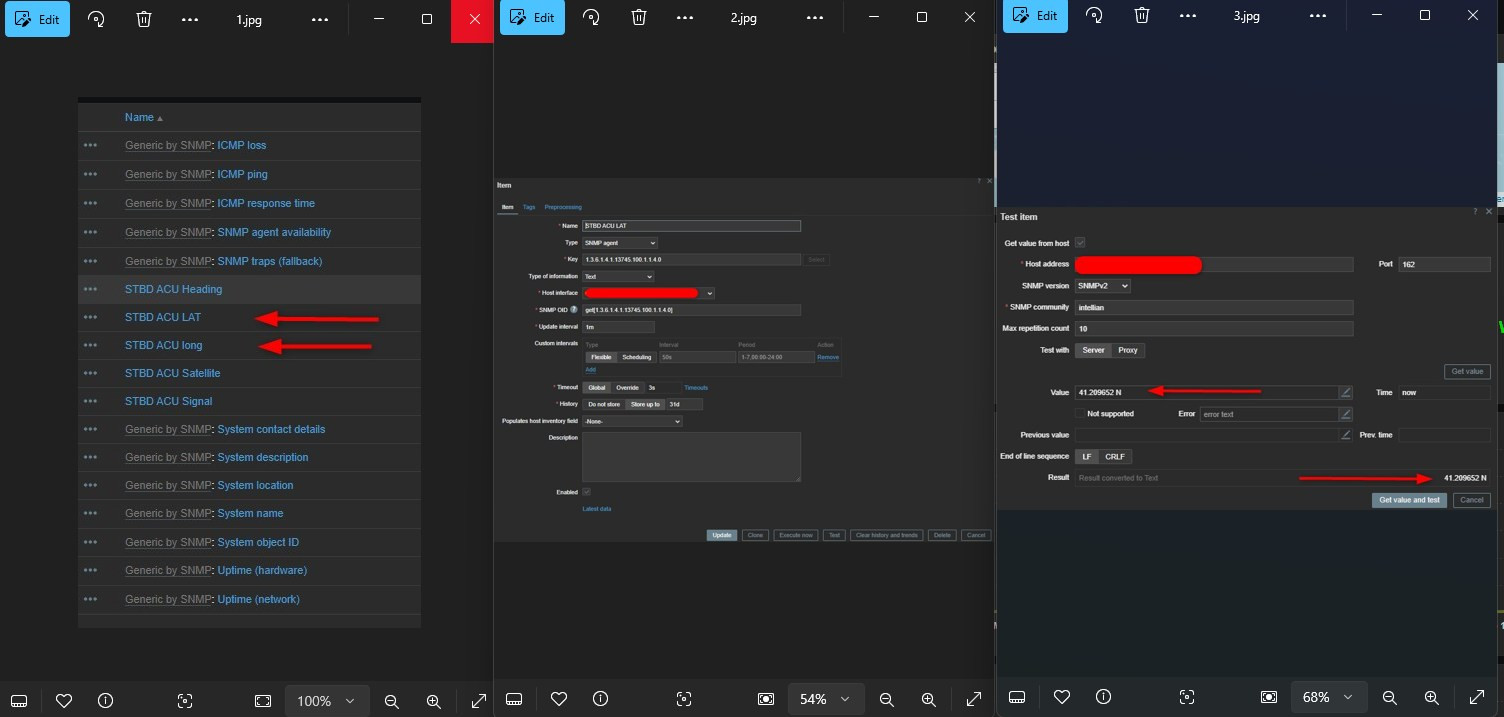This screenshot has width=1504, height=717.
Task: Enter full screen in the 2.jpg window
Action: pos(974,699)
